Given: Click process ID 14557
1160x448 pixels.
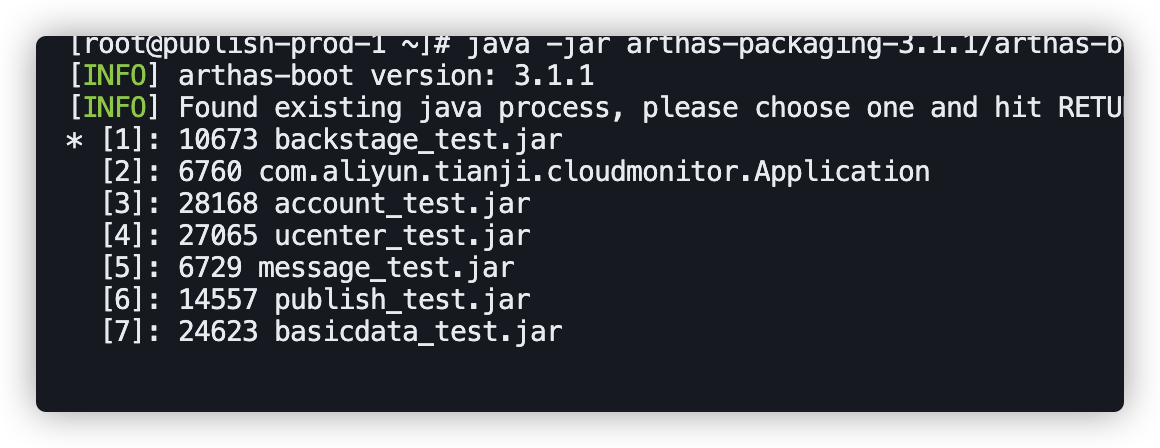Looking at the screenshot, I should (218, 299).
